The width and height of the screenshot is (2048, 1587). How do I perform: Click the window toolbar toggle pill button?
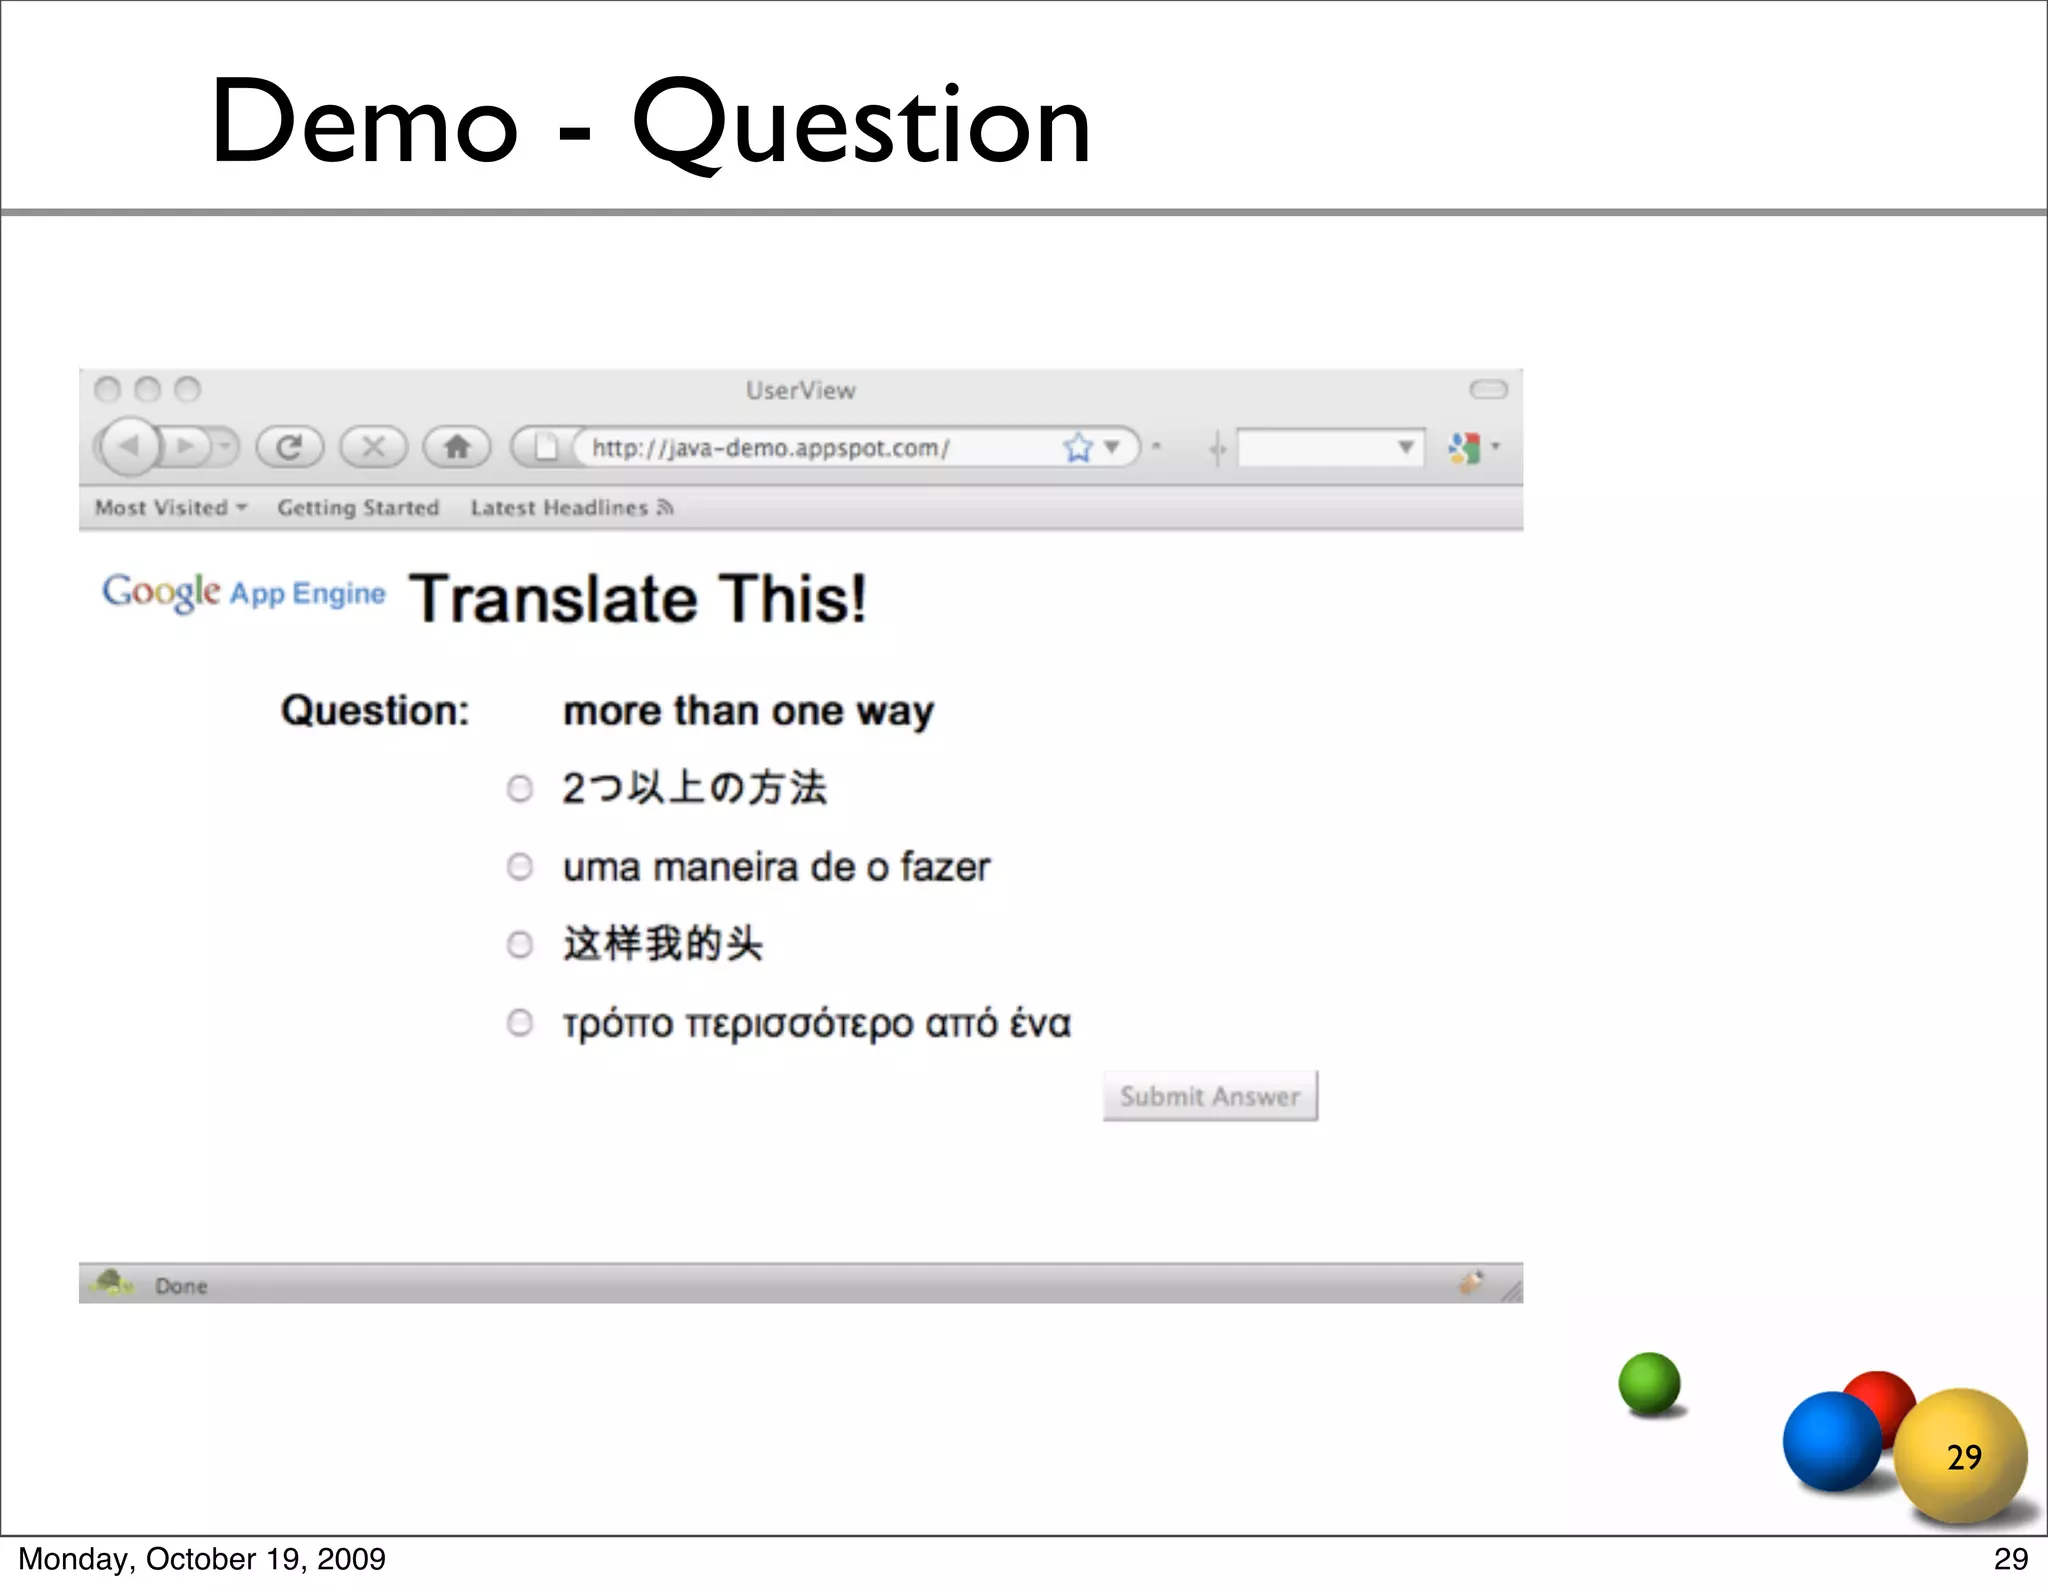[x=1488, y=389]
